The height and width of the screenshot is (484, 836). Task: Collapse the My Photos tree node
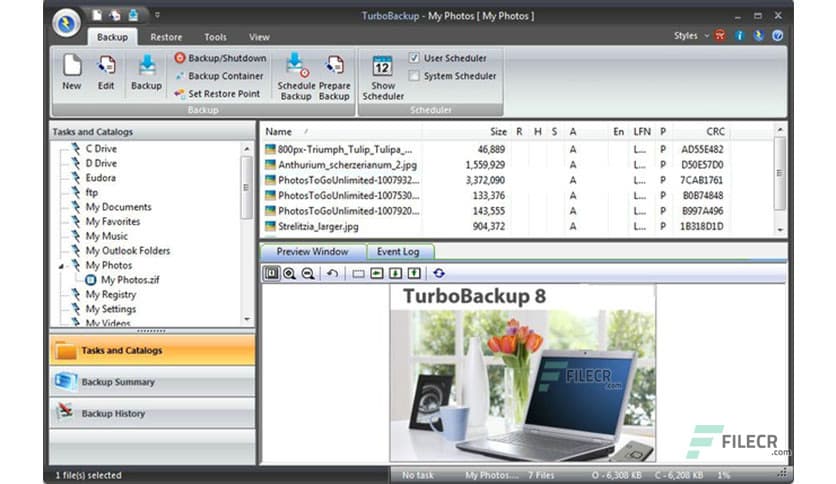point(61,265)
